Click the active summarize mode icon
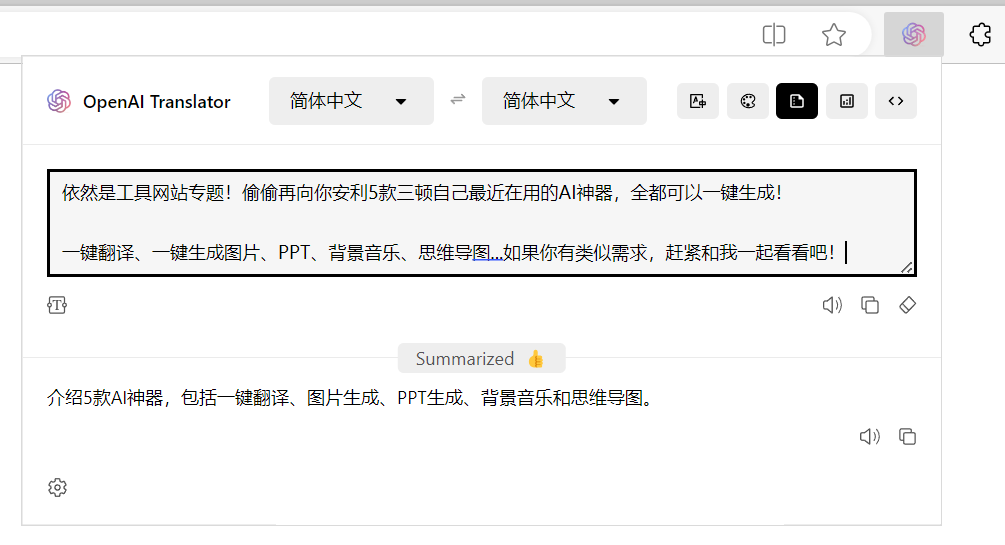 [797, 101]
